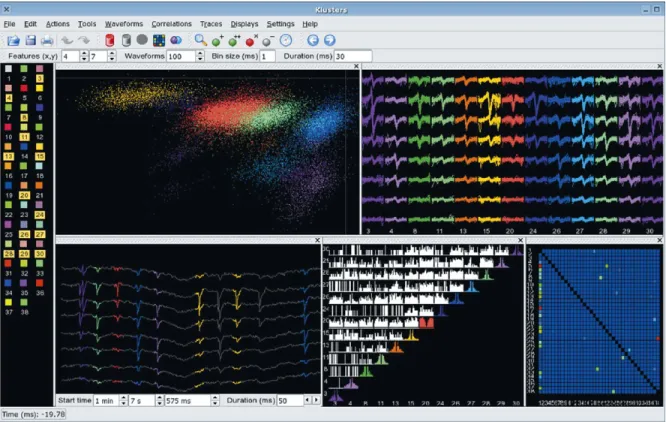Increase the Features x value with up arrow
The width and height of the screenshot is (666, 422).
84,53
